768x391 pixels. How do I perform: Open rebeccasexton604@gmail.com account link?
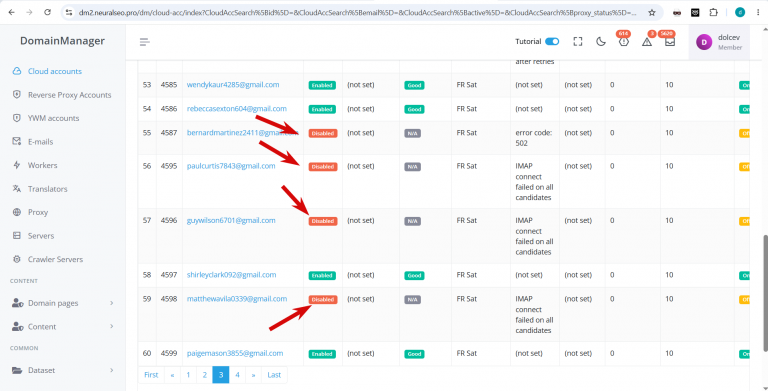tap(237, 109)
